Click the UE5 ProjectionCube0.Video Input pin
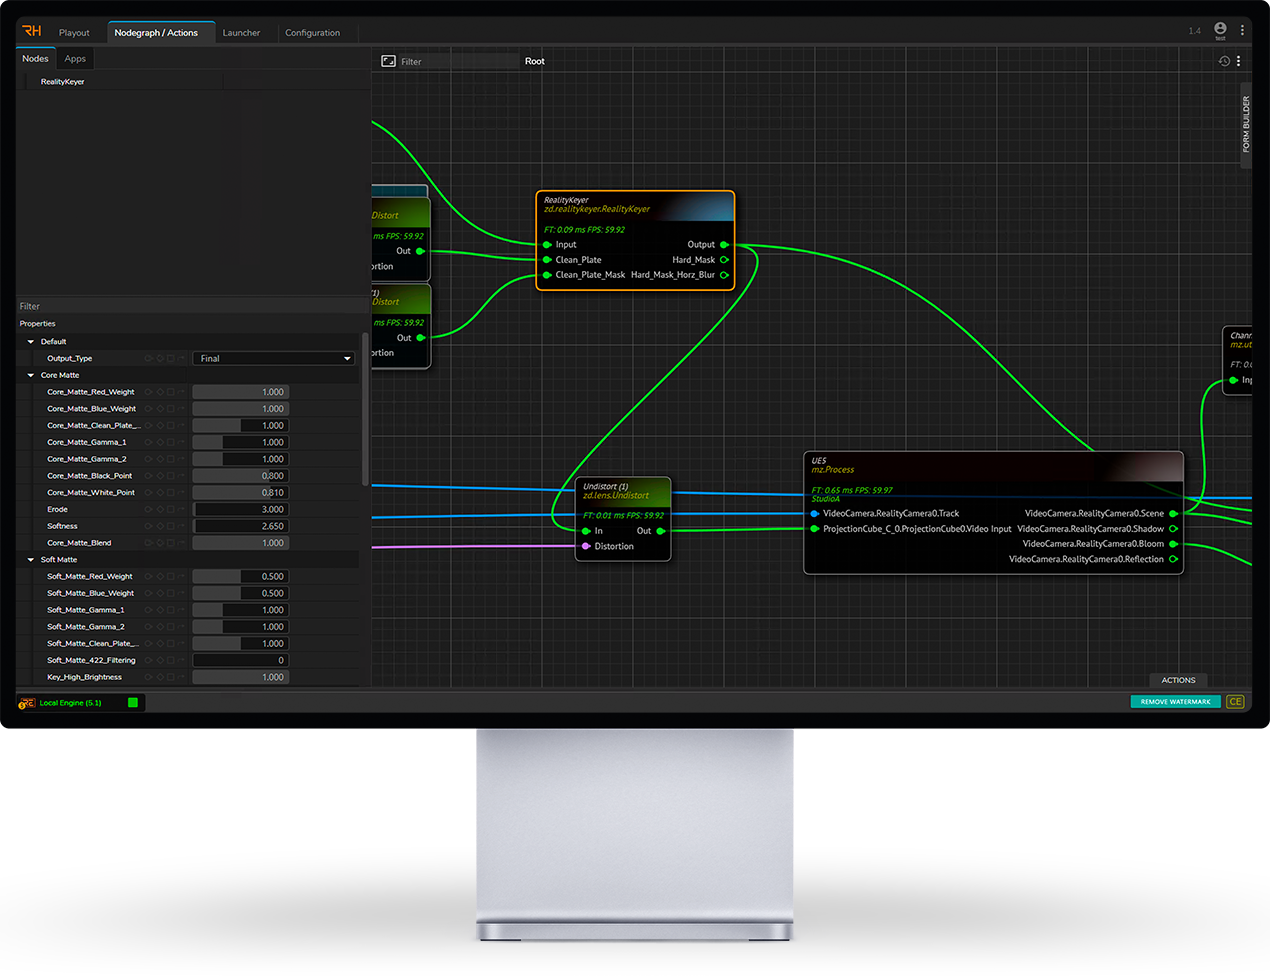The height and width of the screenshot is (976, 1270). click(815, 529)
